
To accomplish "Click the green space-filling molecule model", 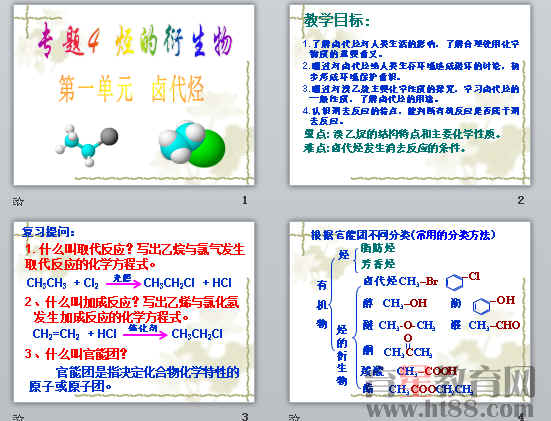I will 192,142.
